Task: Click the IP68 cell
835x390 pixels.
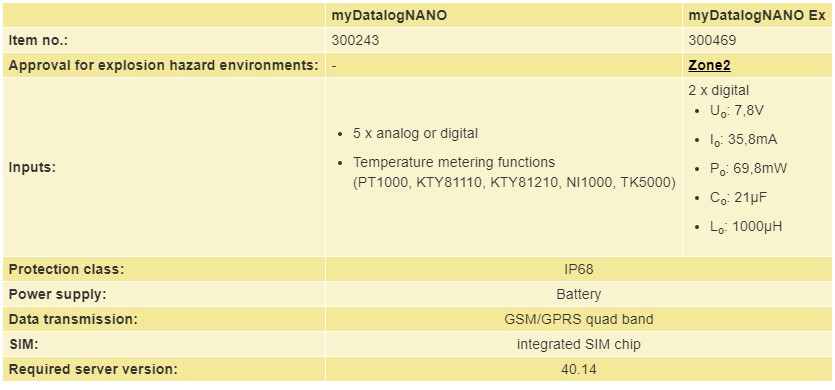Action: [578, 269]
